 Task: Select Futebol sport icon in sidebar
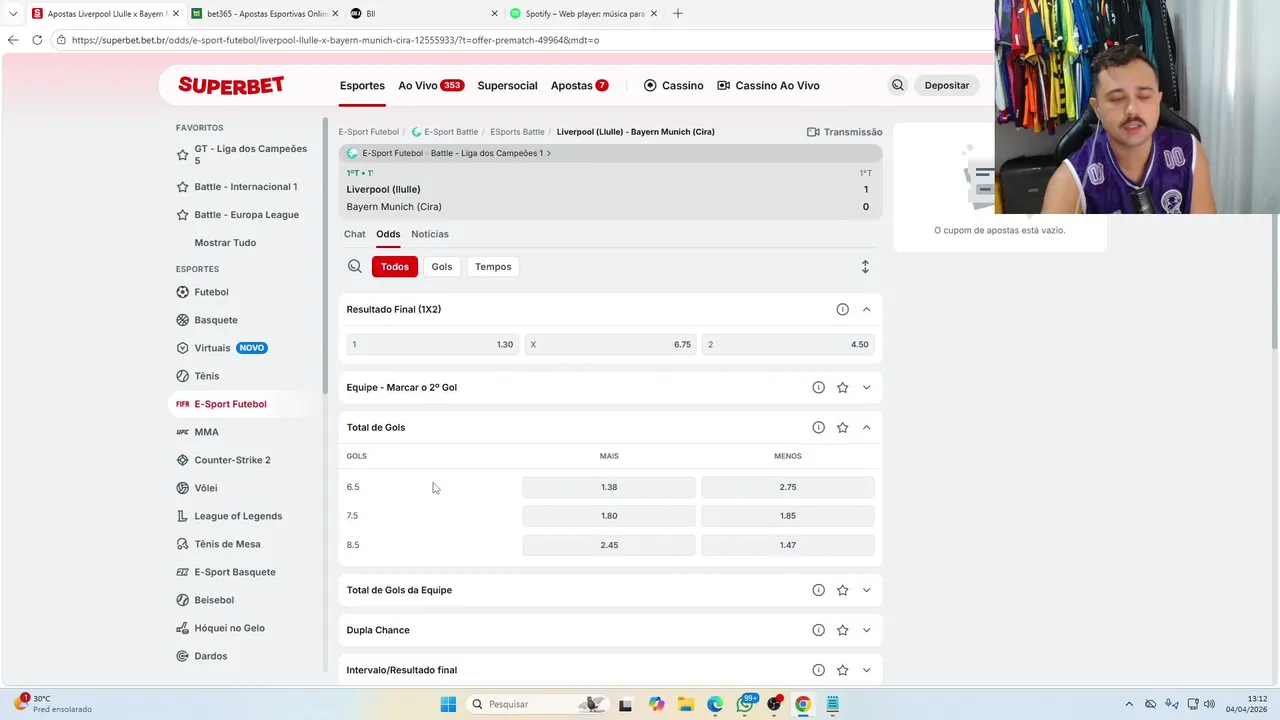[x=182, y=292]
